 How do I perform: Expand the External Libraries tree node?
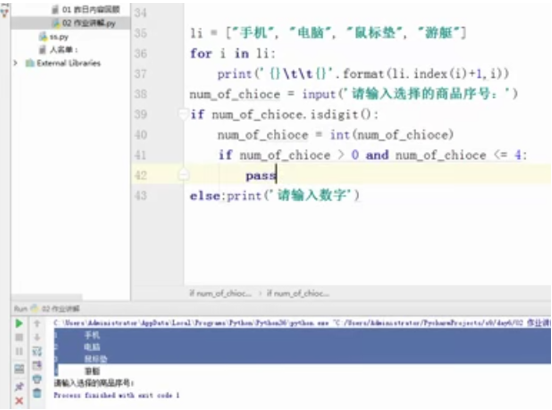tap(15, 63)
